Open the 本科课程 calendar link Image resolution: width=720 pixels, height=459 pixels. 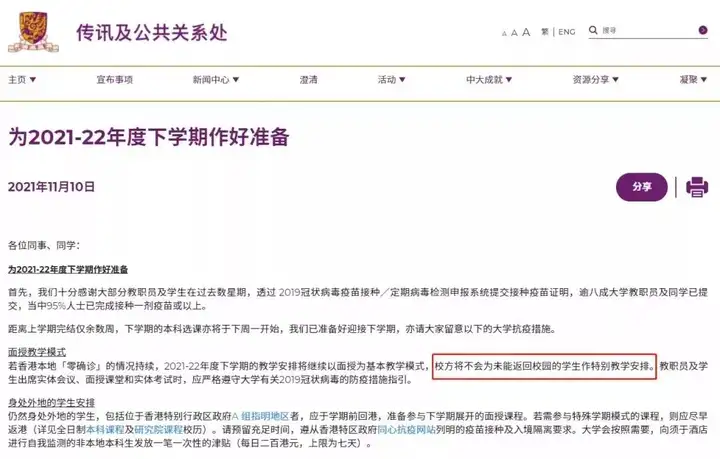[x=105, y=430]
